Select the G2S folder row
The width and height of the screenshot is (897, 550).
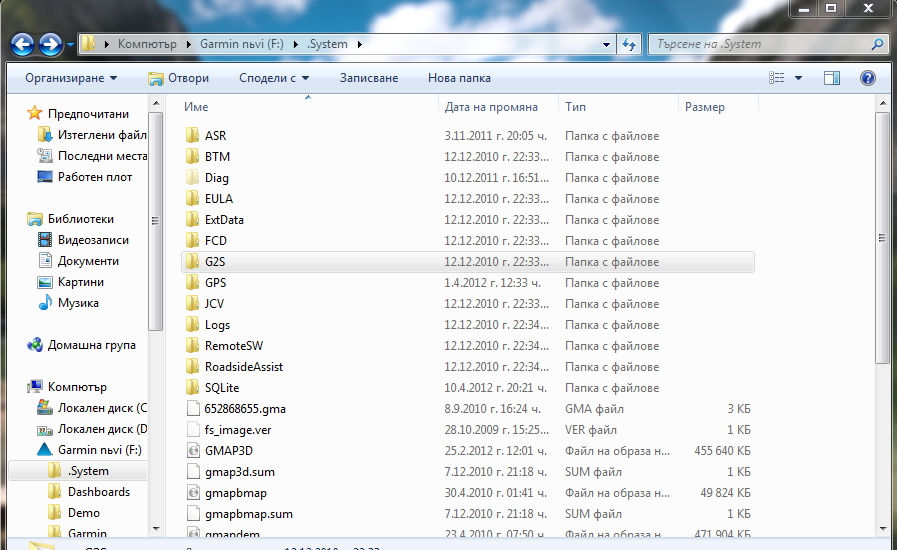coord(468,262)
